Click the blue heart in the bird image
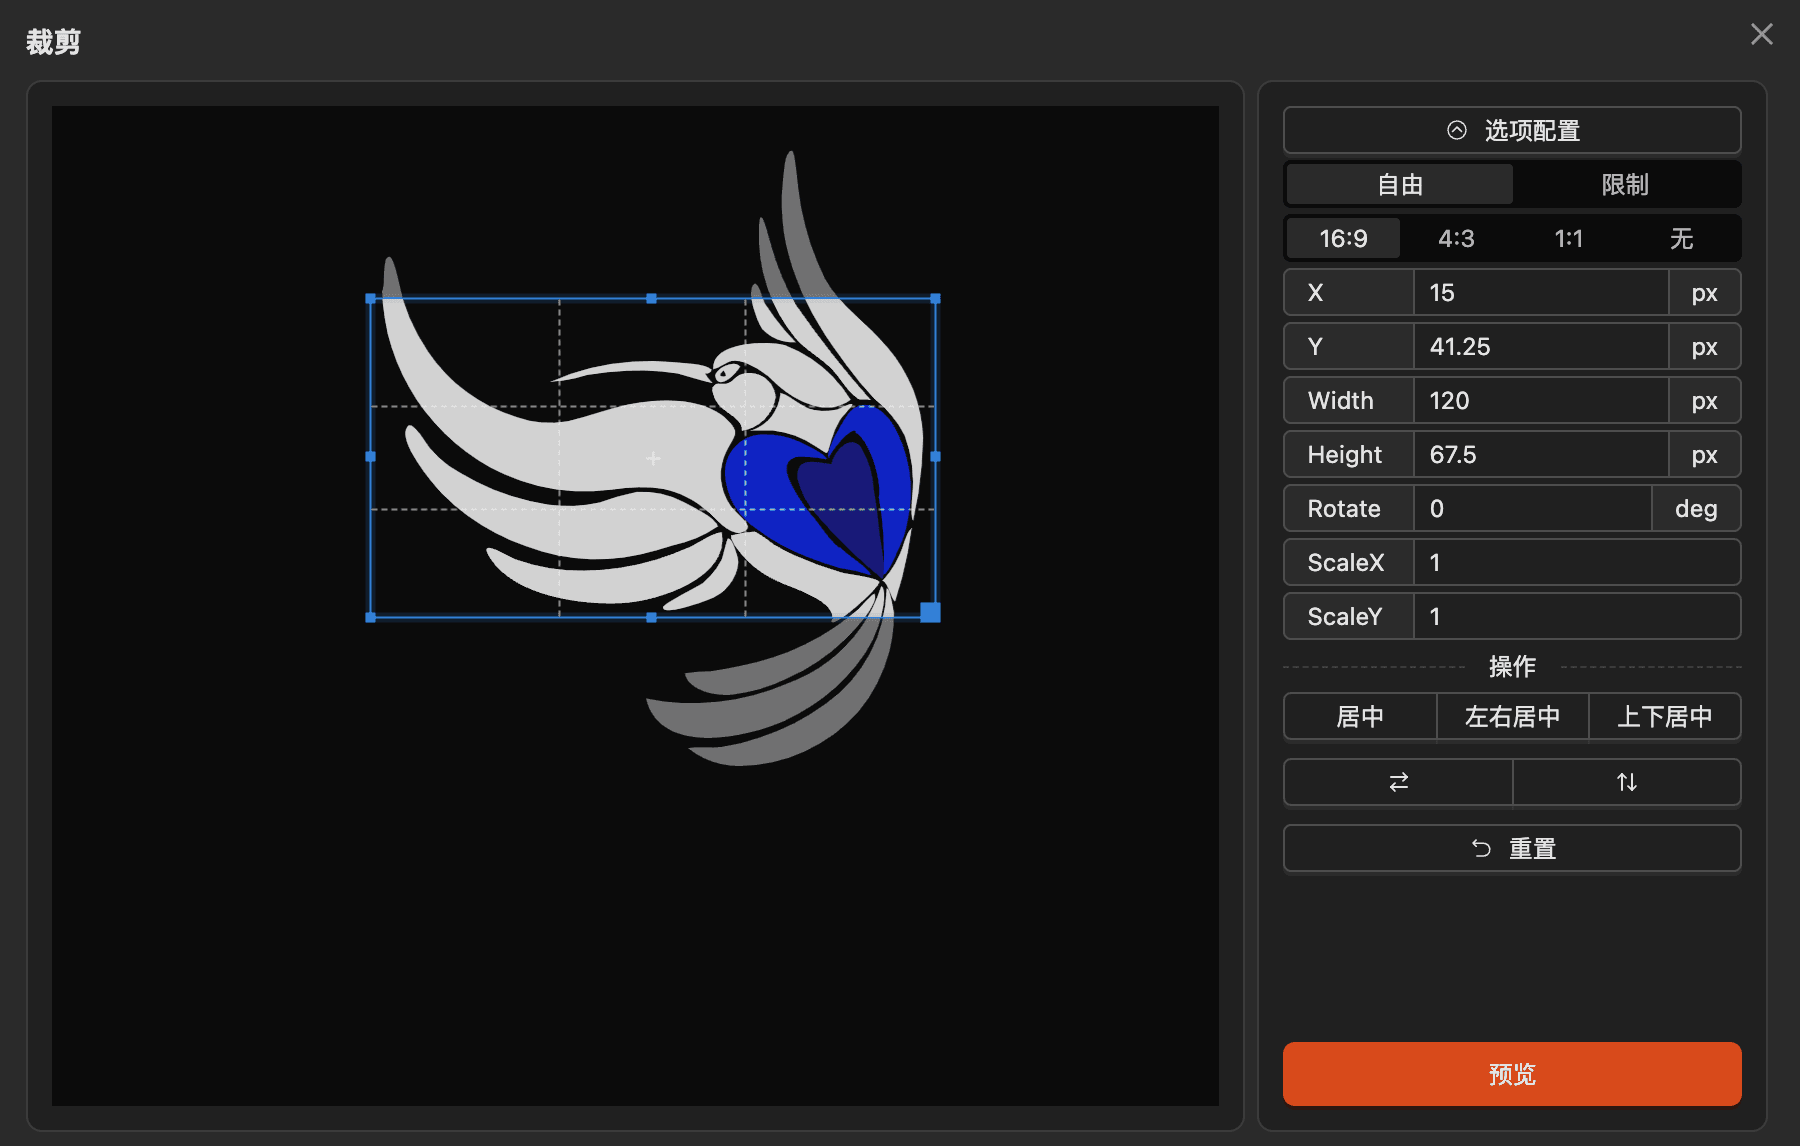This screenshot has width=1800, height=1146. [x=820, y=490]
